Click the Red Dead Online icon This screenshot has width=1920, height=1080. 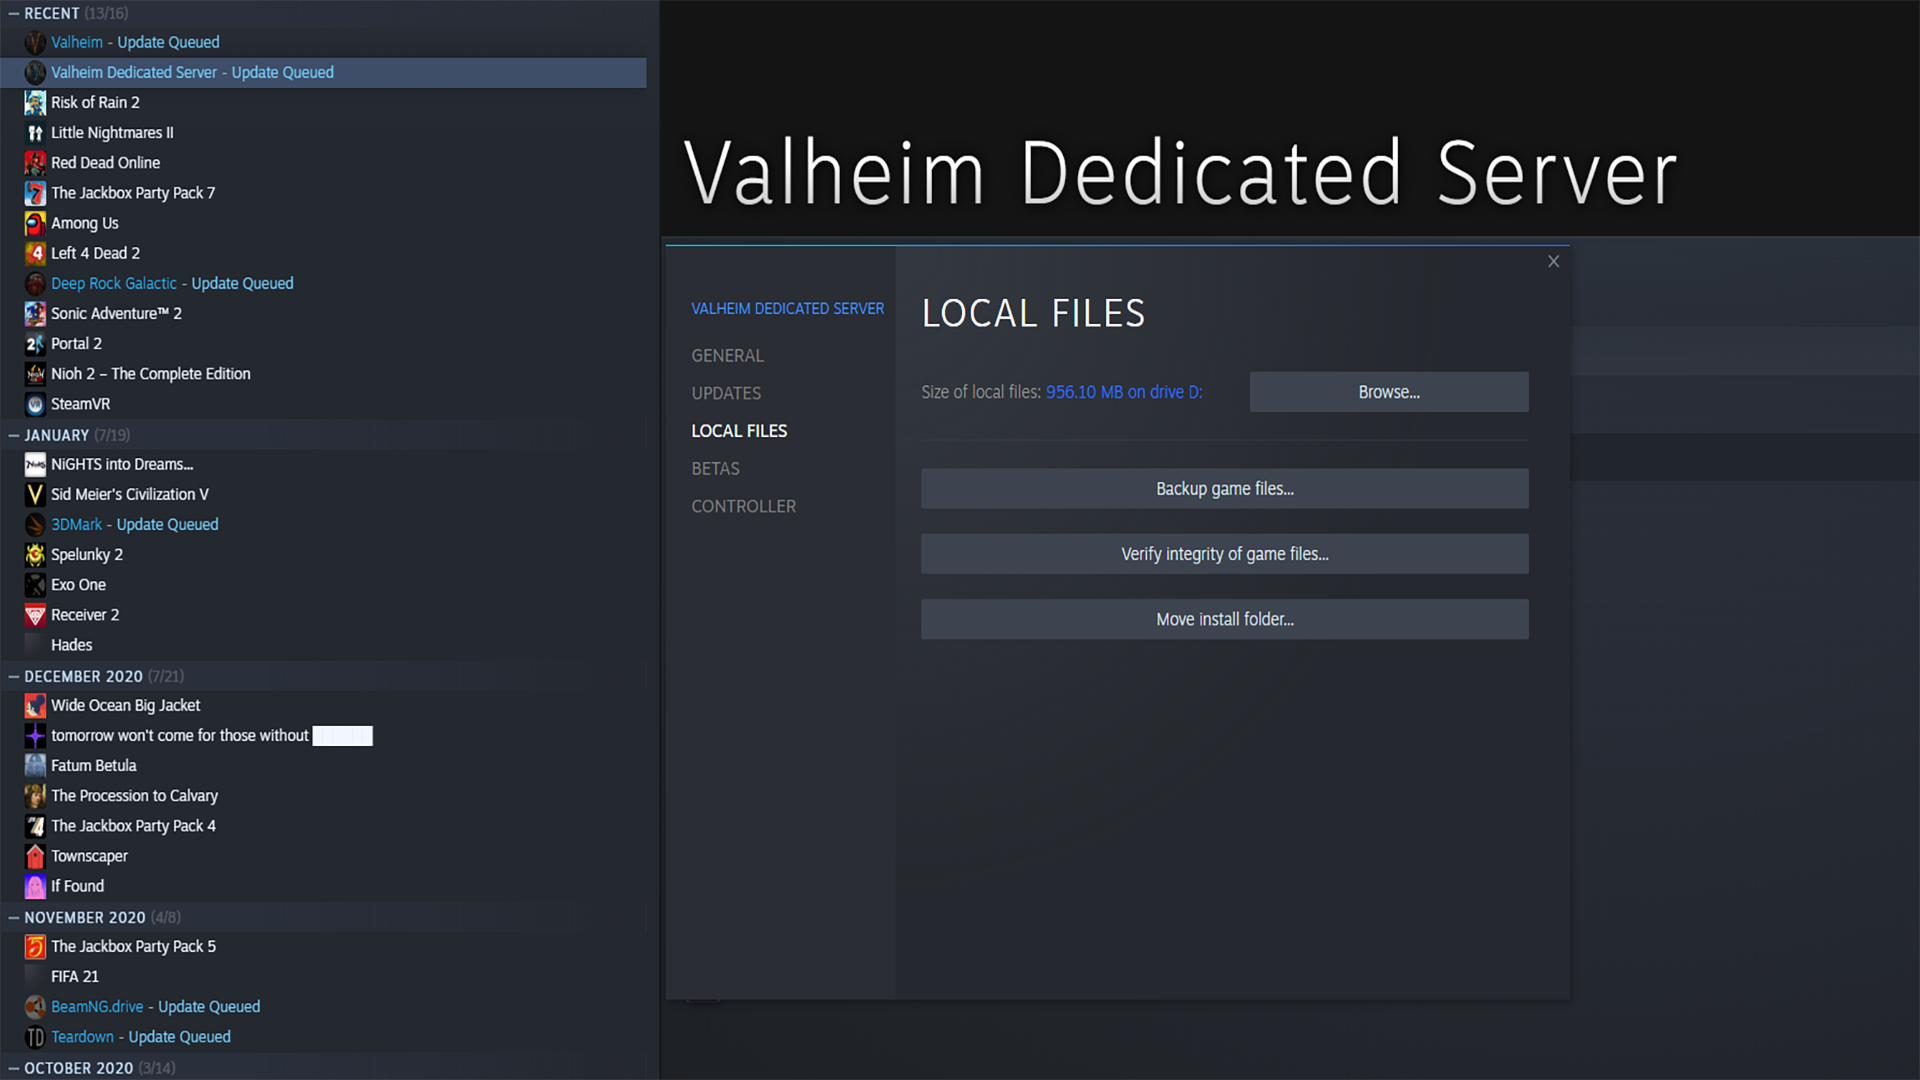[x=35, y=162]
